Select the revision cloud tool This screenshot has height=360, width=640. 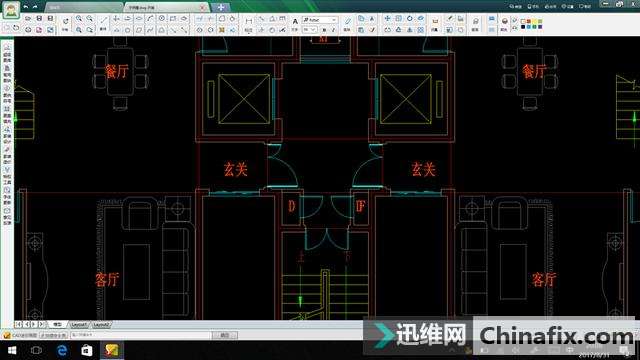(x=184, y=18)
